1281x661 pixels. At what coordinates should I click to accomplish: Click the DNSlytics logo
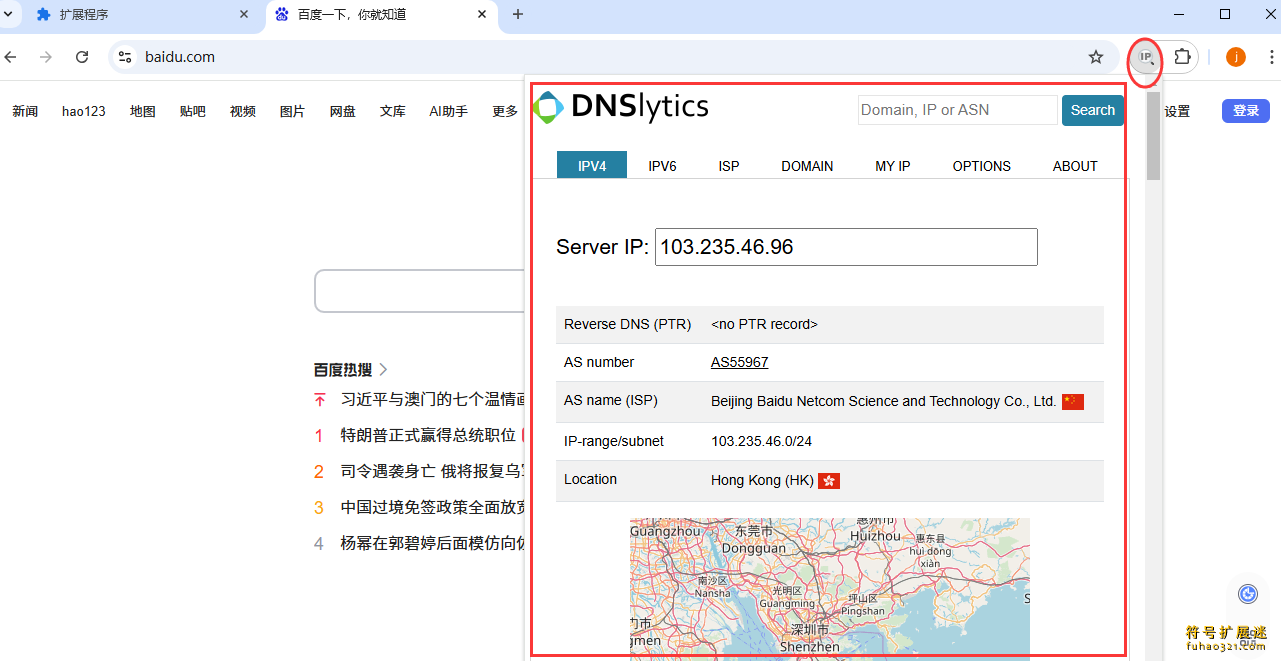coord(621,107)
